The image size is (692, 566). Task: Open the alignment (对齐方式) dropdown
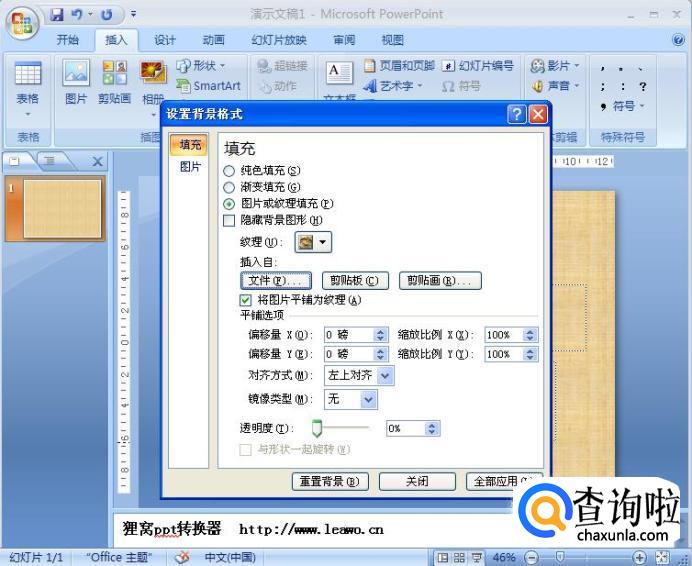[x=385, y=376]
